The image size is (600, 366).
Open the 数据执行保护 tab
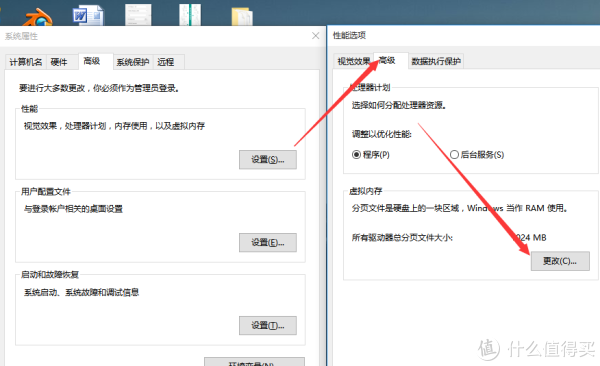tap(436, 61)
